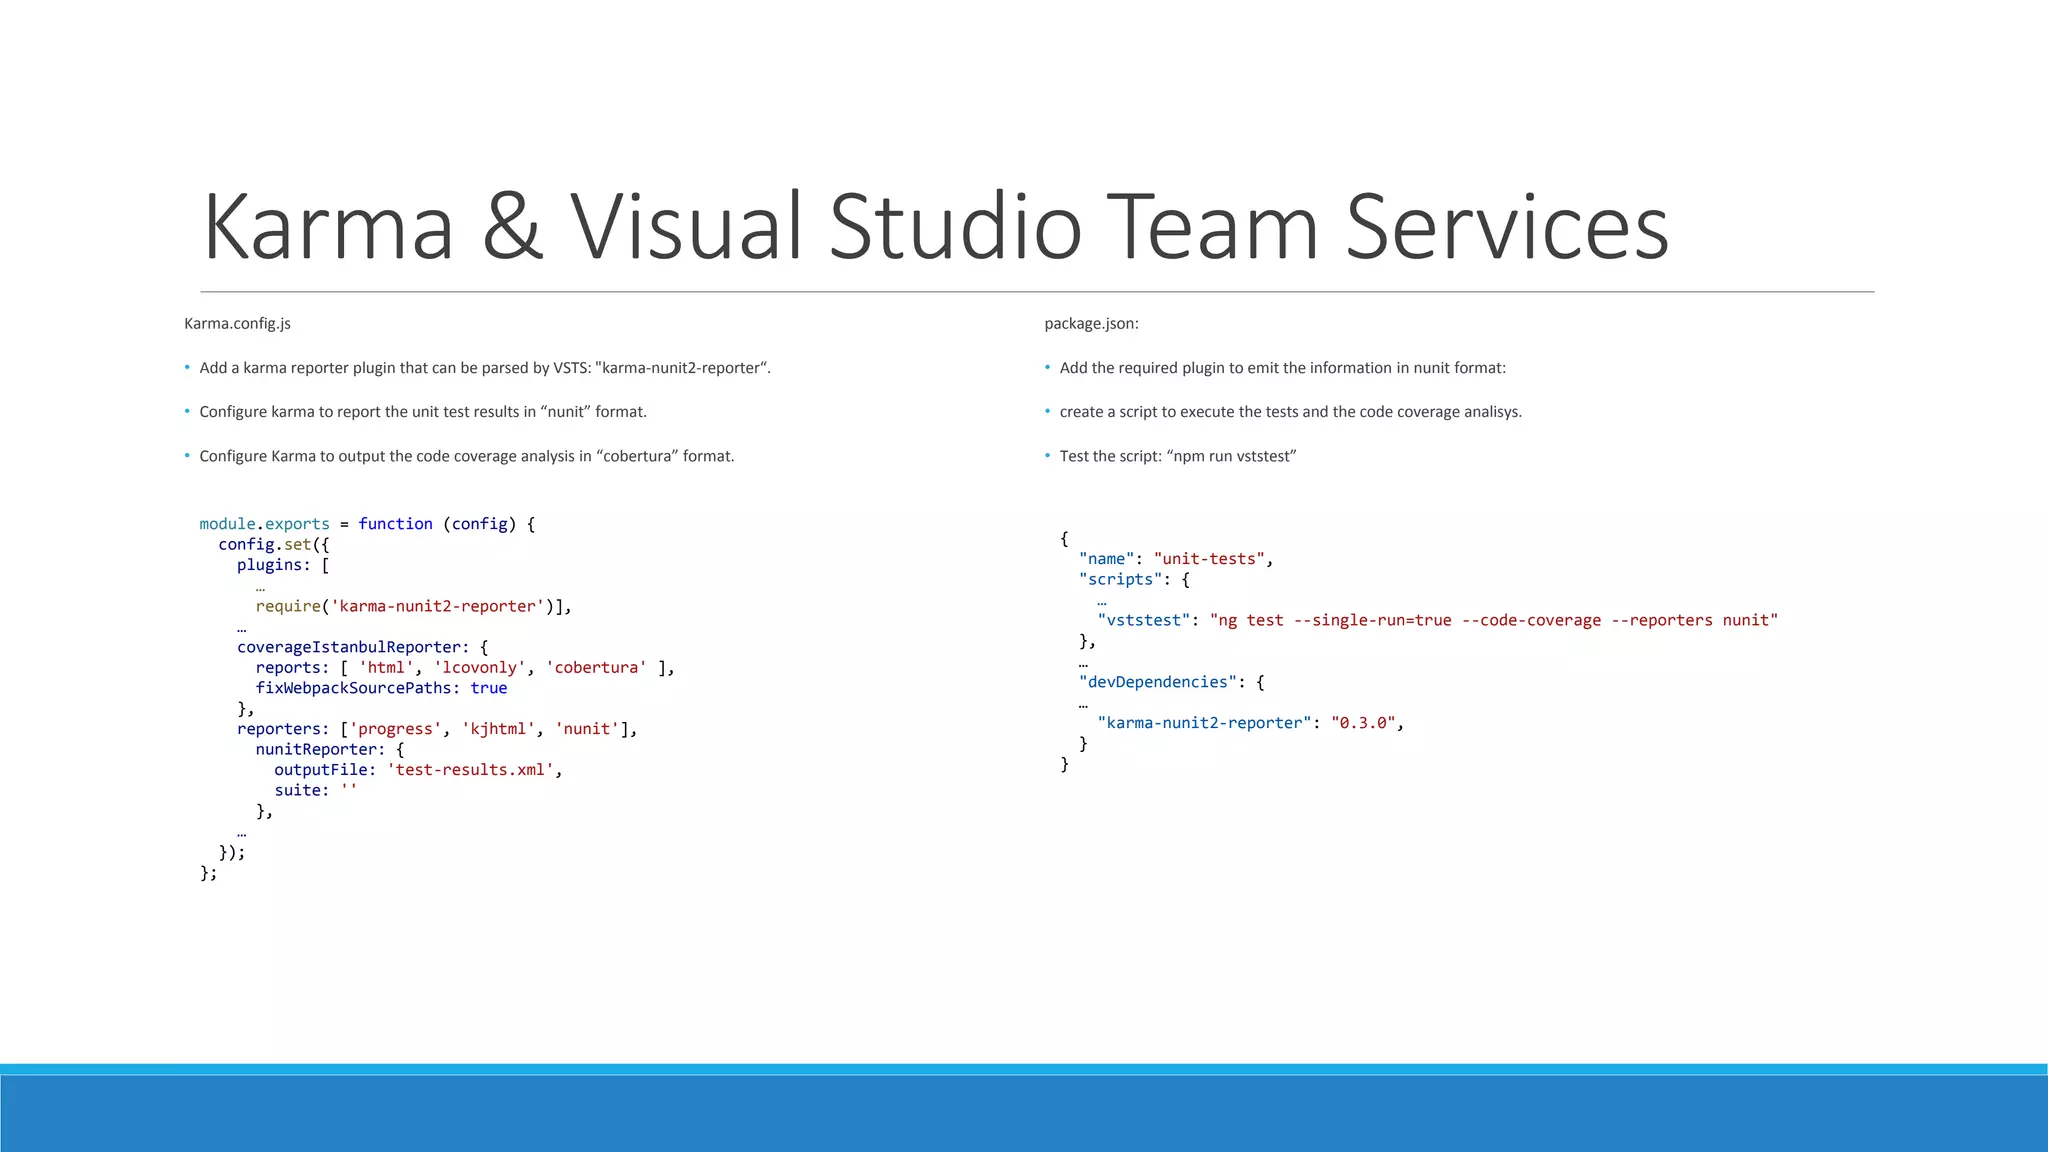Click the "vststest" script command line
This screenshot has height=1152, width=2048.
[1437, 620]
